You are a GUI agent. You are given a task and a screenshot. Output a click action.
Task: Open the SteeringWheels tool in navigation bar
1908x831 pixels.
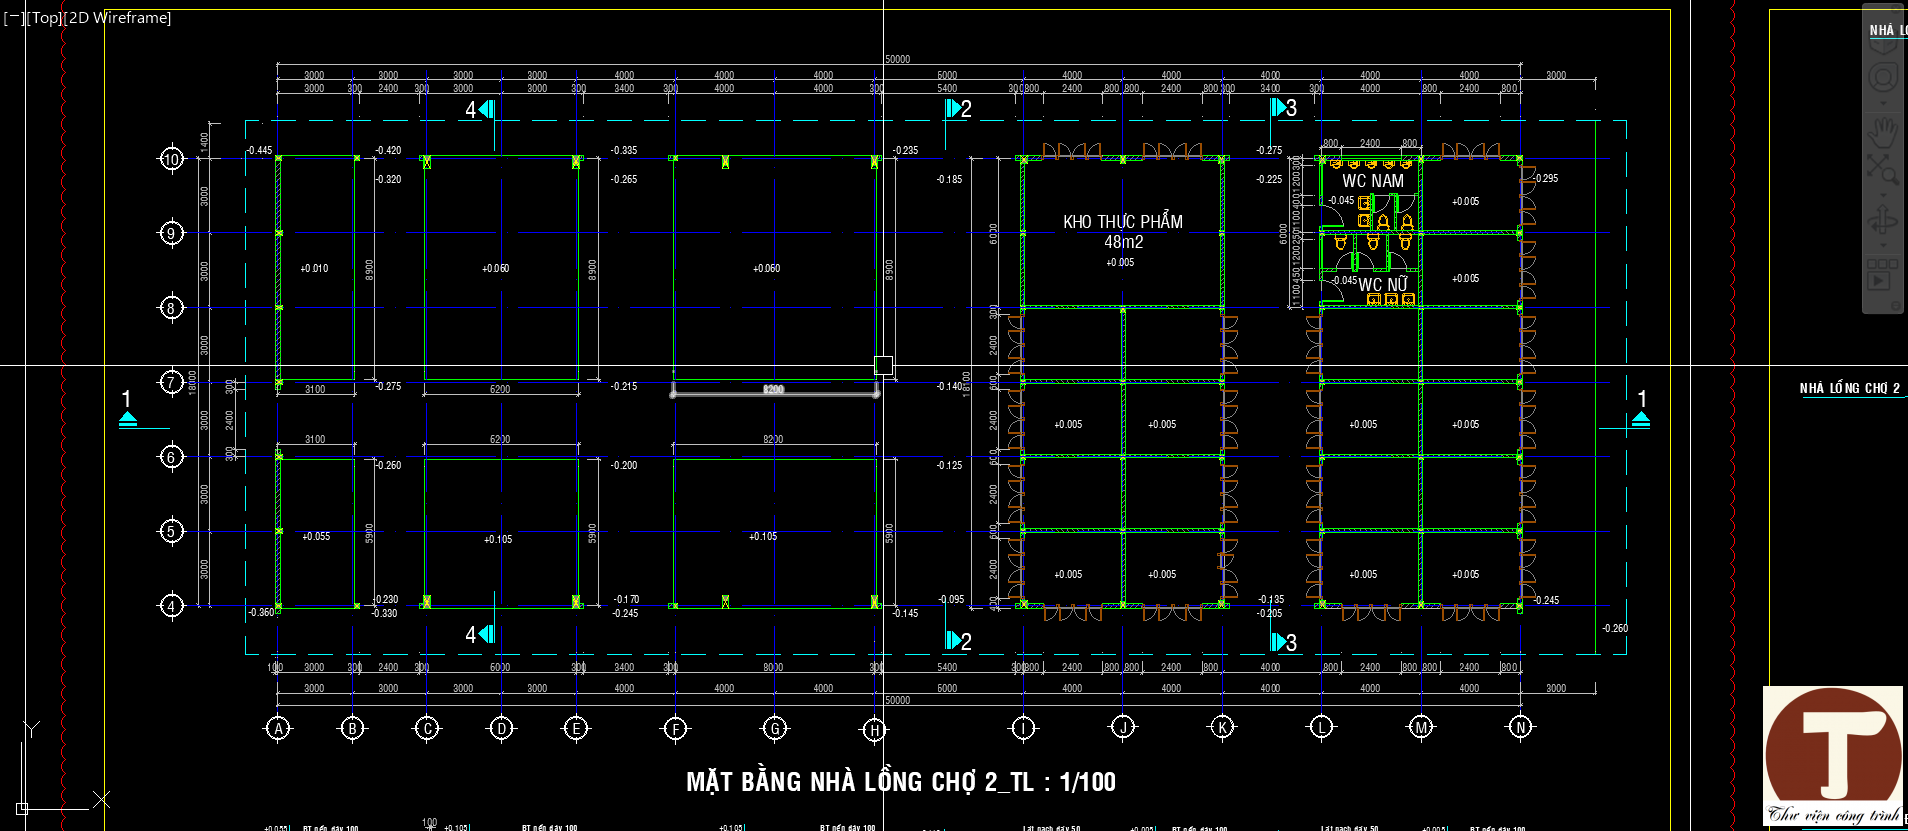coord(1883,78)
